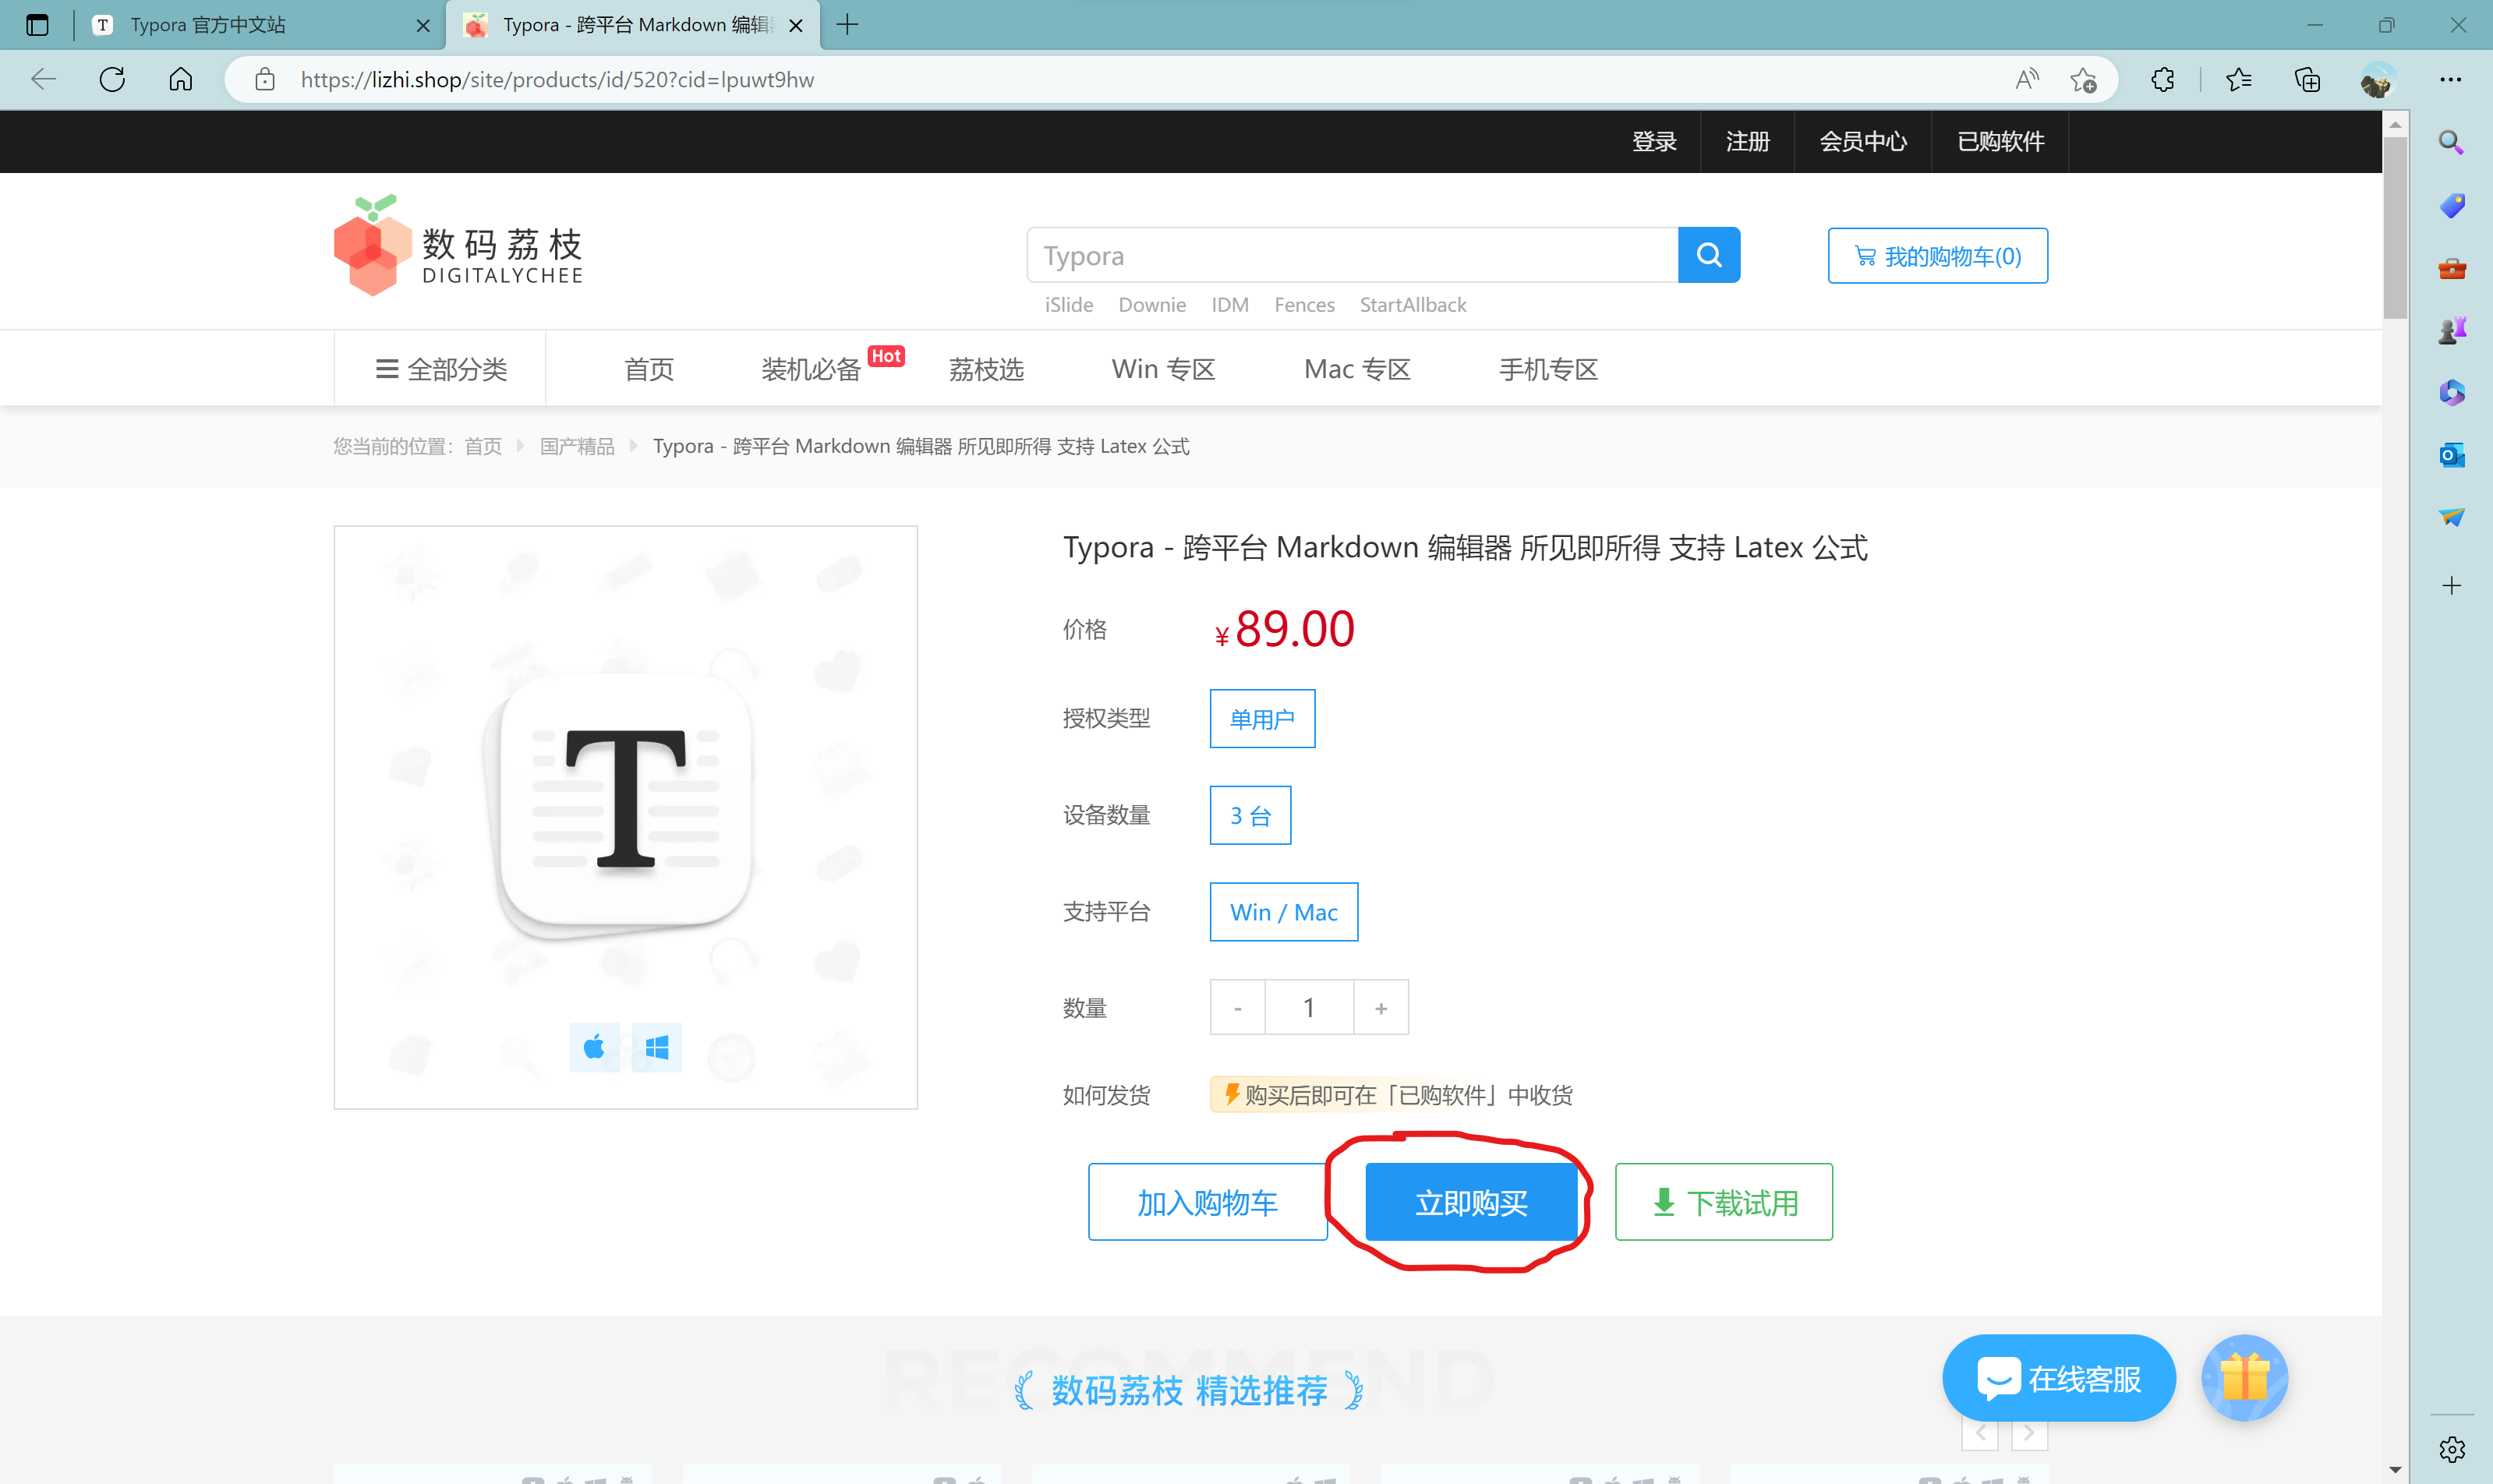Refresh the current page
This screenshot has width=2493, height=1484.
click(x=112, y=79)
